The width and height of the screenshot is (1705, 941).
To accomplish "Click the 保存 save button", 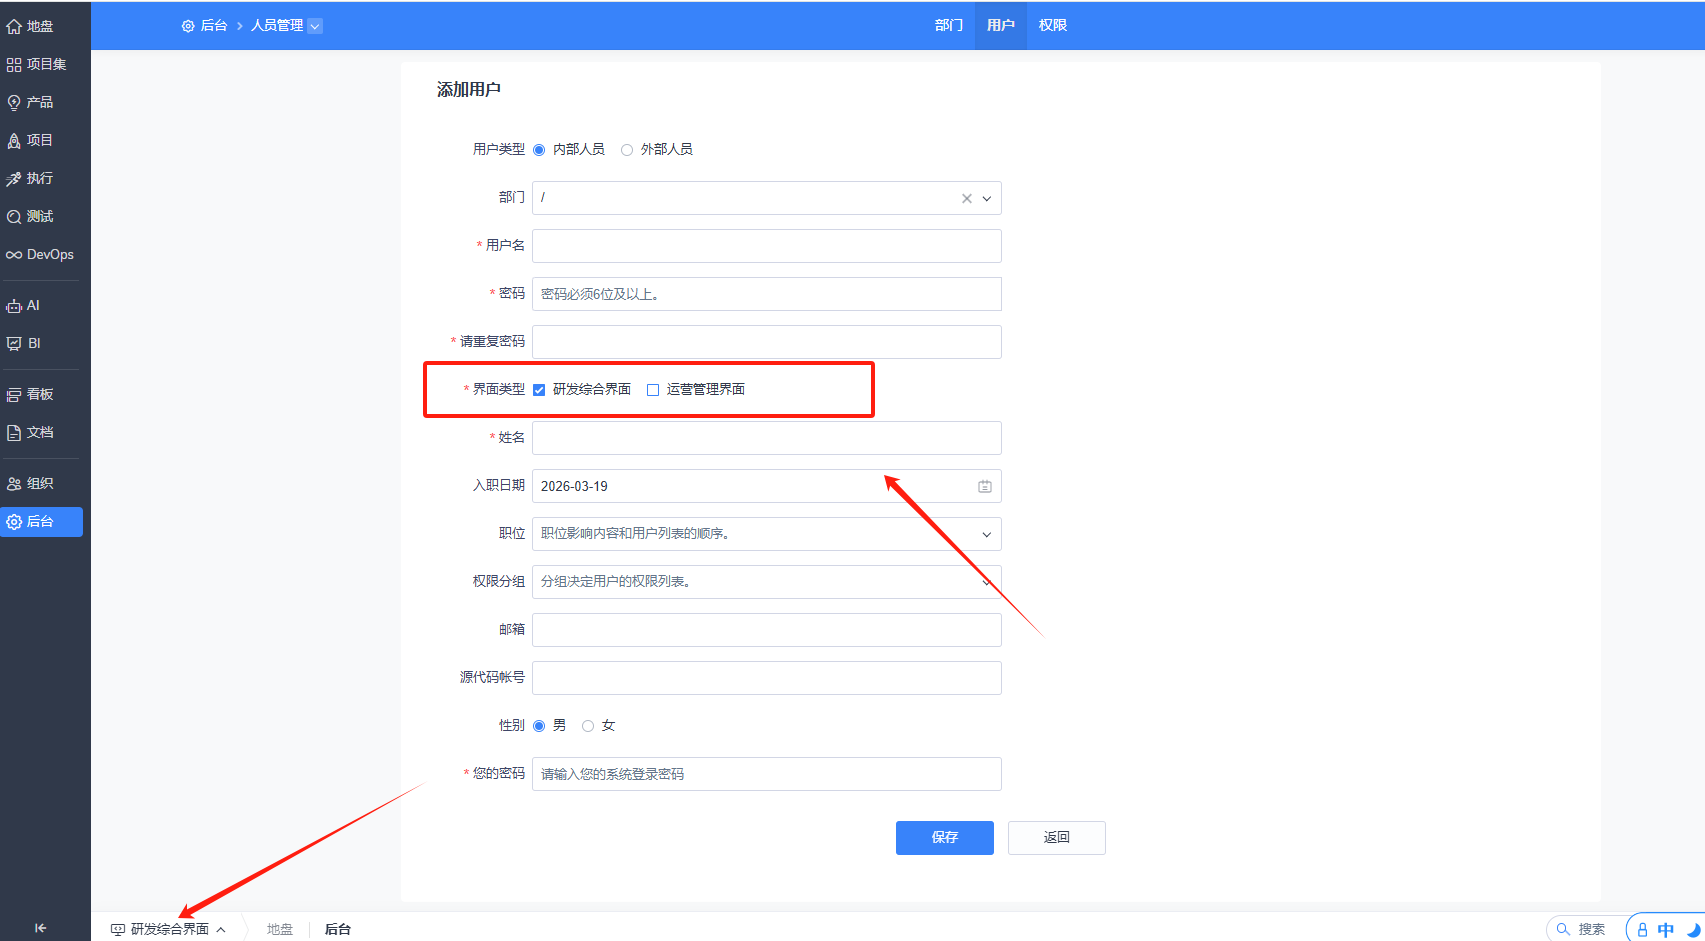I will (x=945, y=838).
